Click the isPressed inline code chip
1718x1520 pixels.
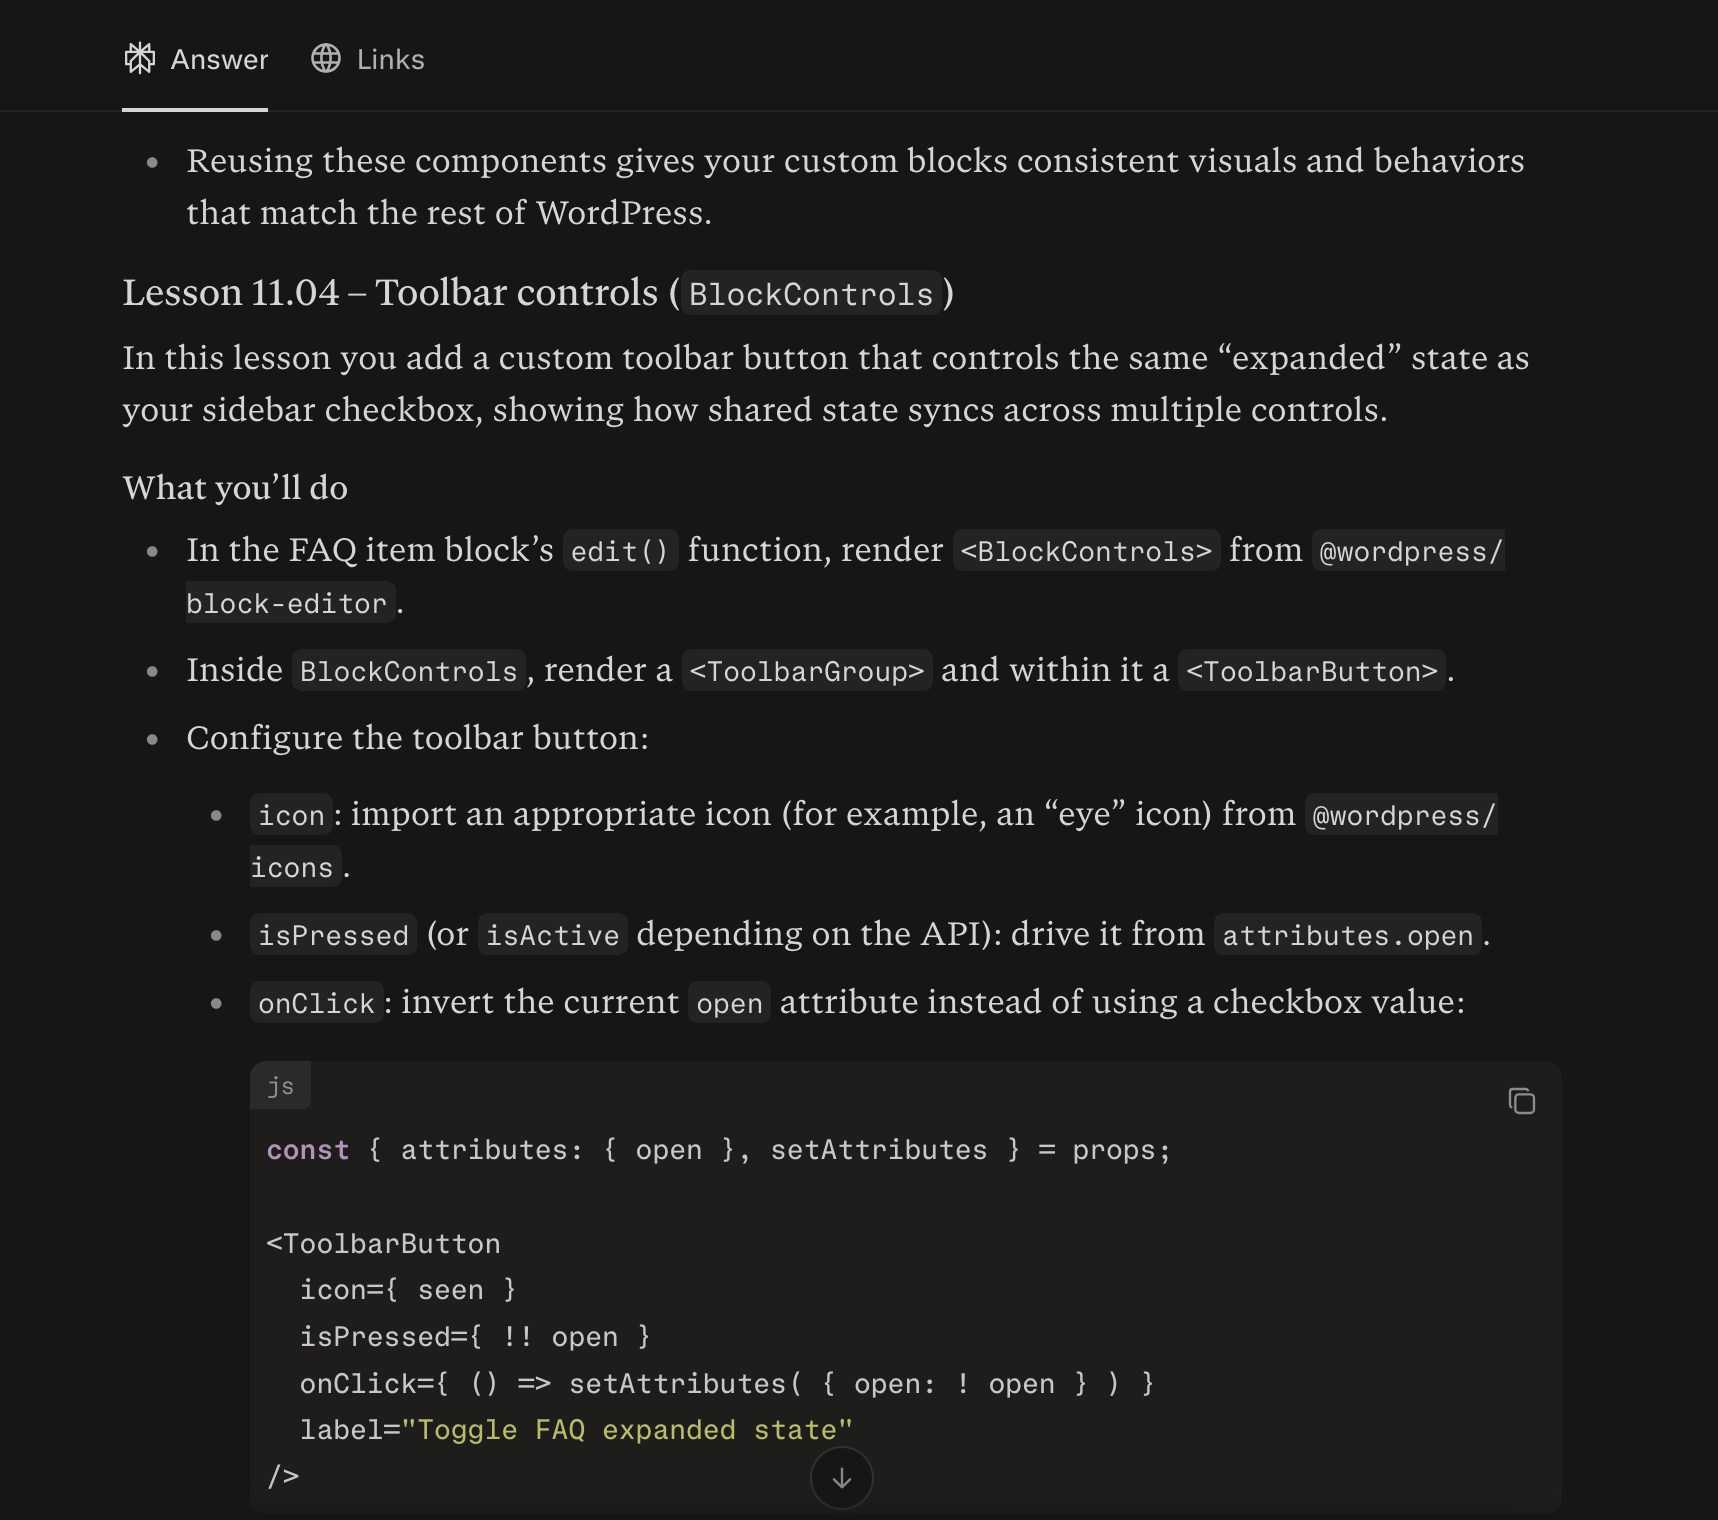[333, 935]
